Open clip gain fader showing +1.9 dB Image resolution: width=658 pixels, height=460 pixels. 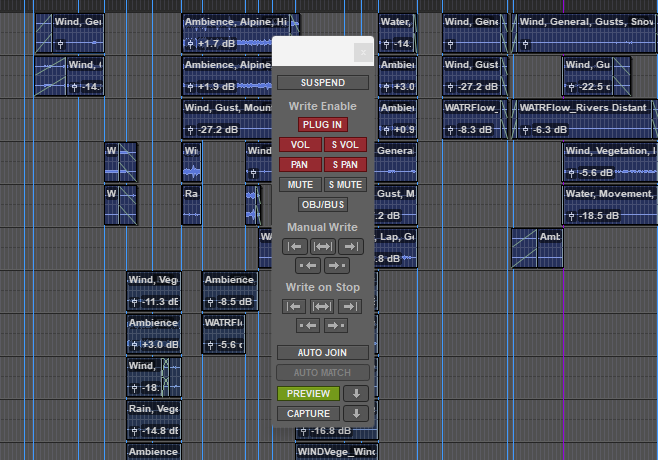[191, 87]
